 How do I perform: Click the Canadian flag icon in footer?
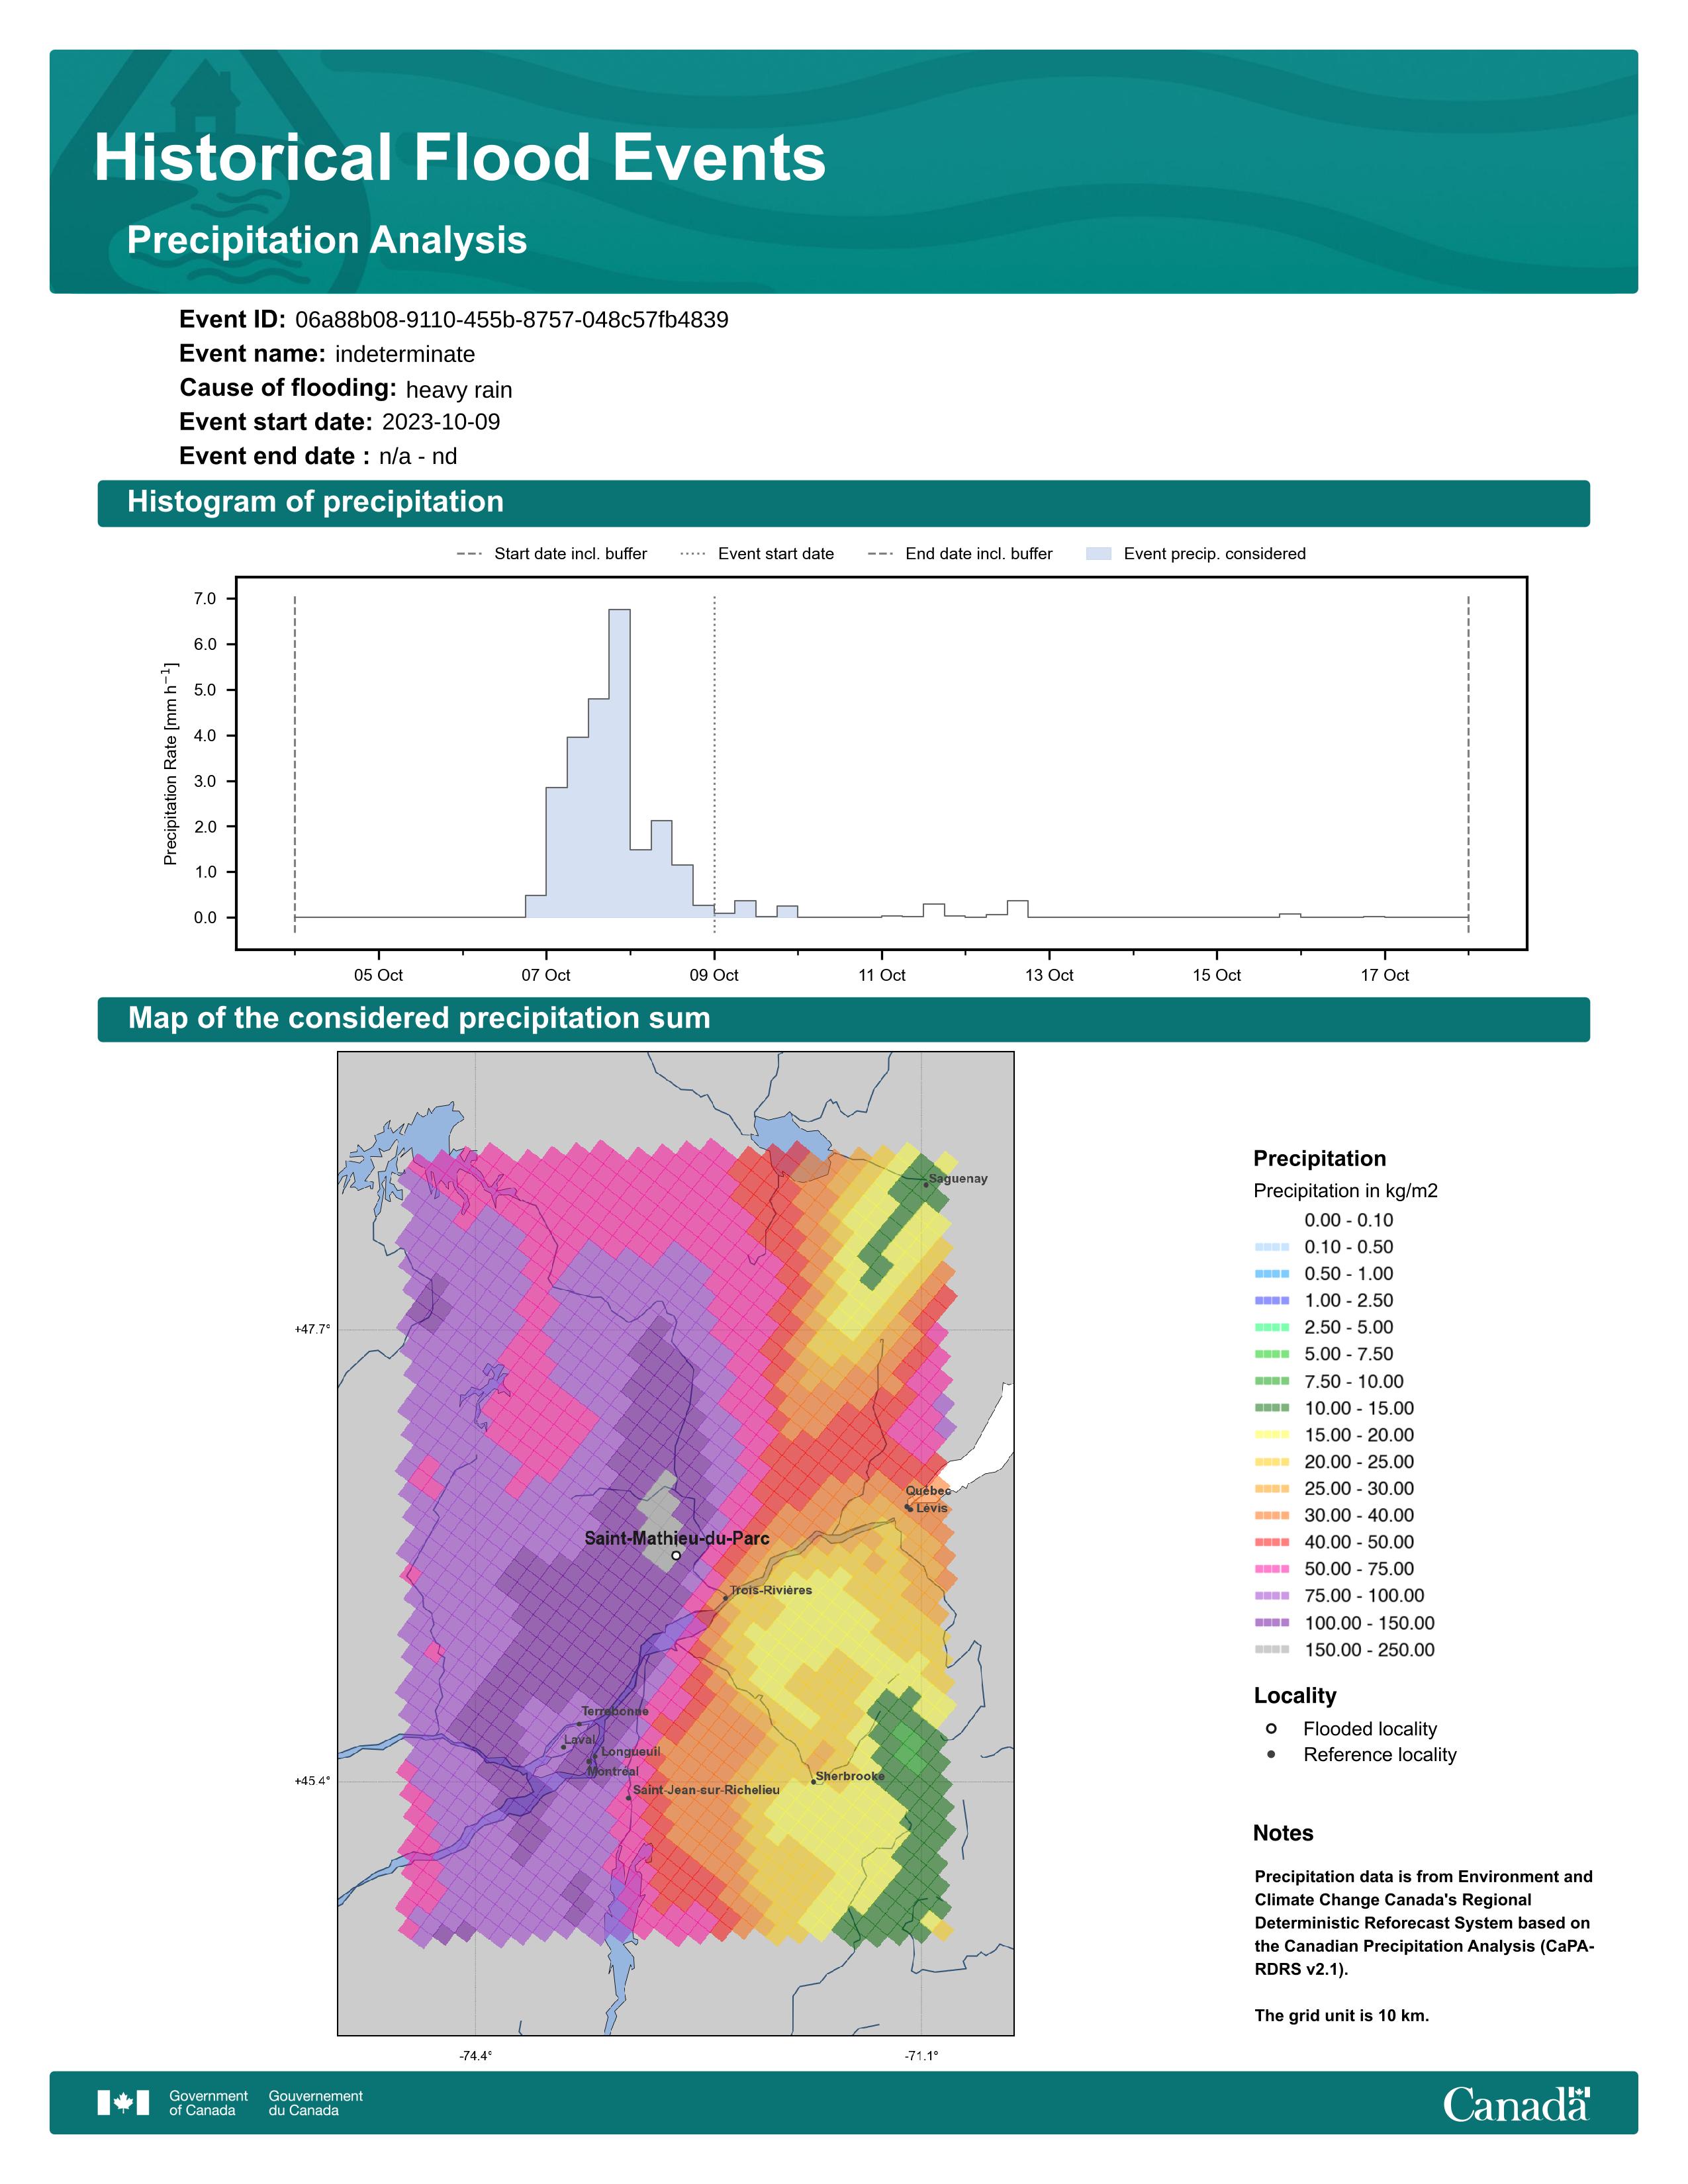(x=123, y=2102)
